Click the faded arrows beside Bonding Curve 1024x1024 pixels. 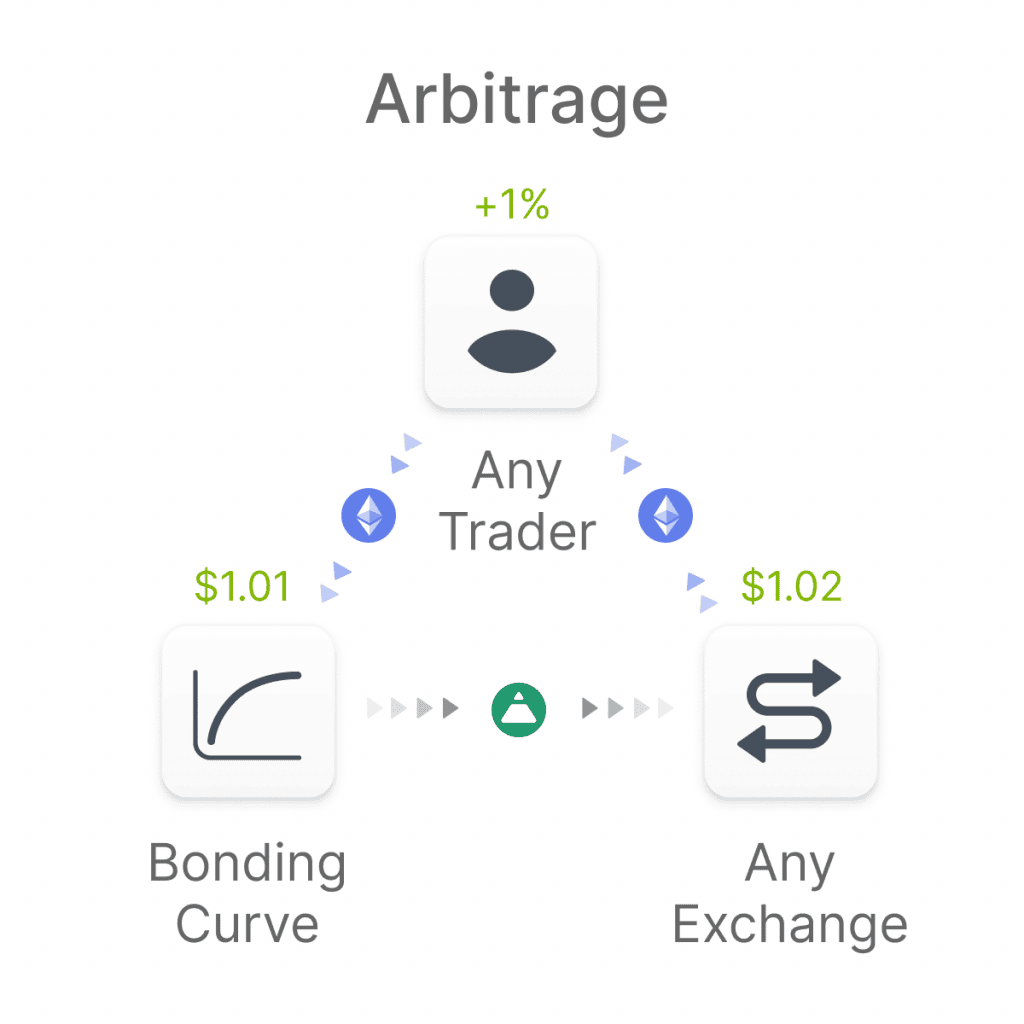387,708
